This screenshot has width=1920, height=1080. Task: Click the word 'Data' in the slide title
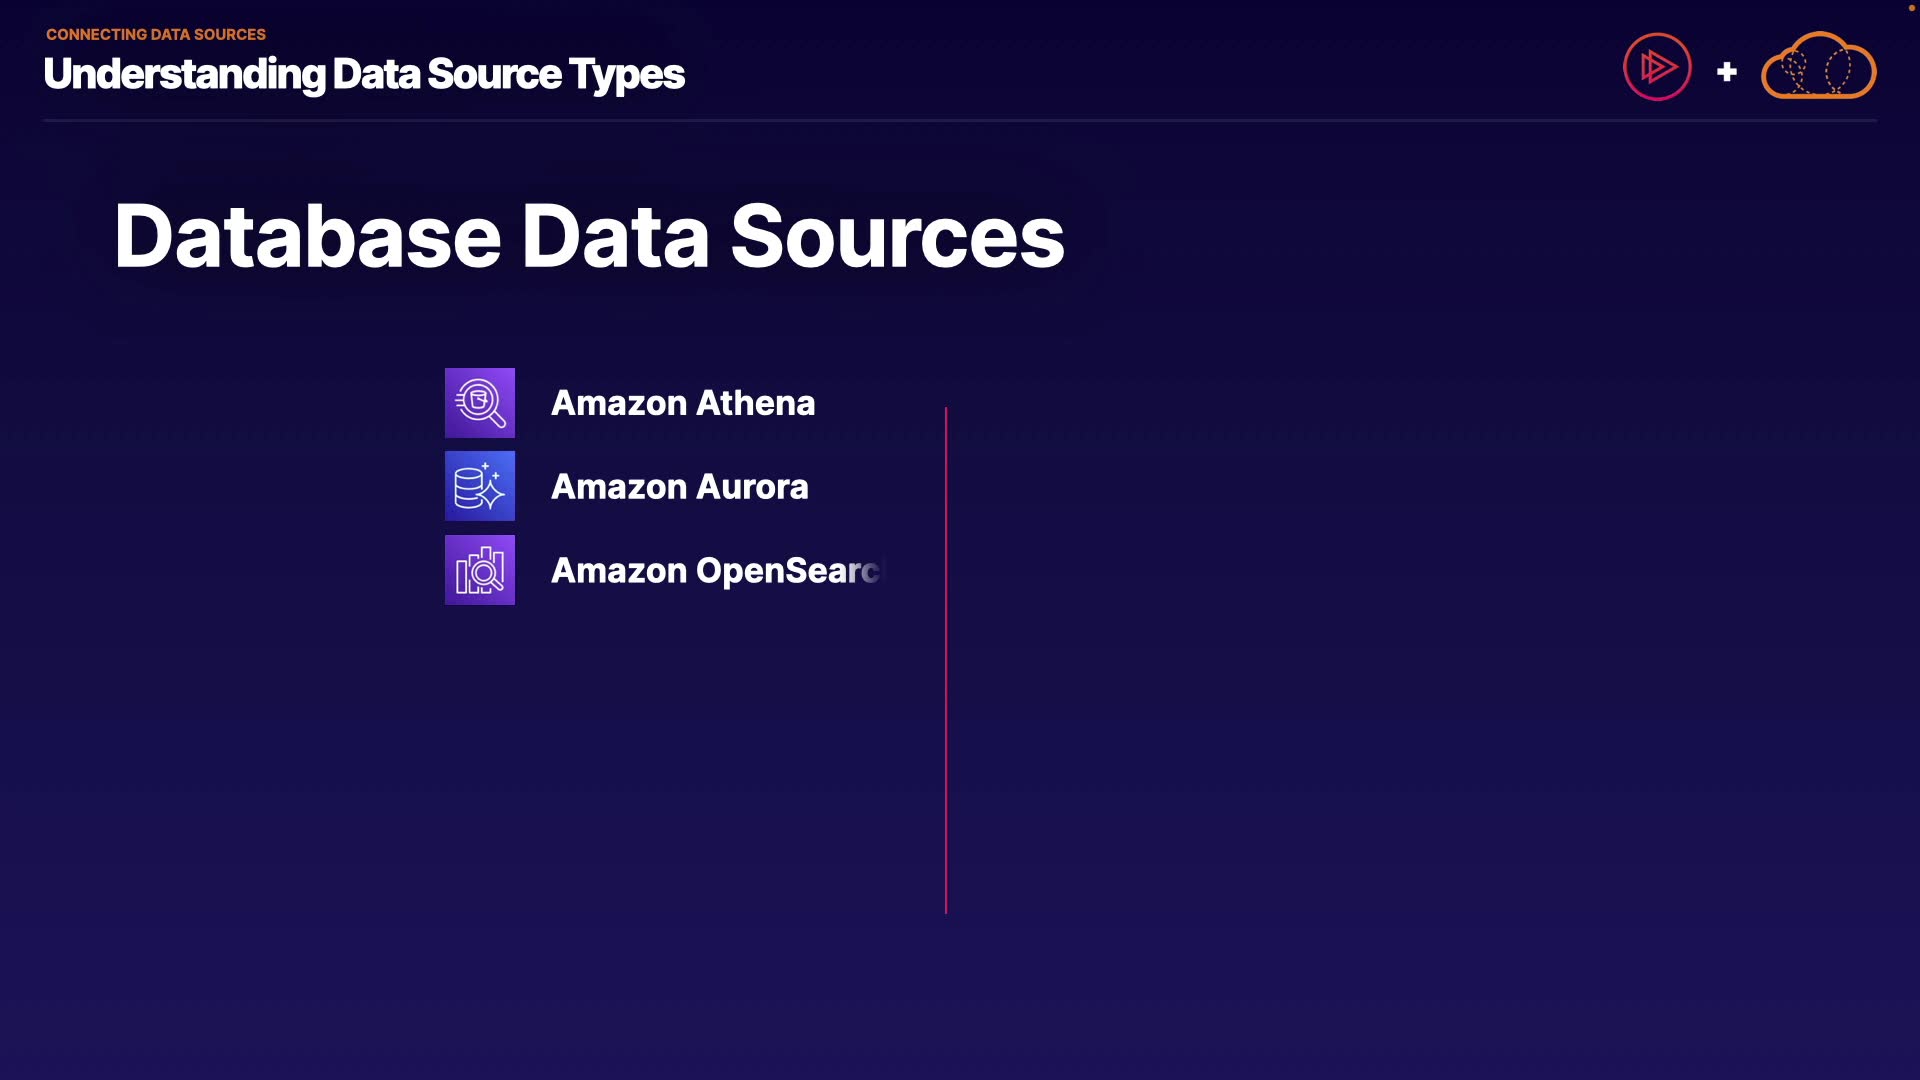pos(376,74)
